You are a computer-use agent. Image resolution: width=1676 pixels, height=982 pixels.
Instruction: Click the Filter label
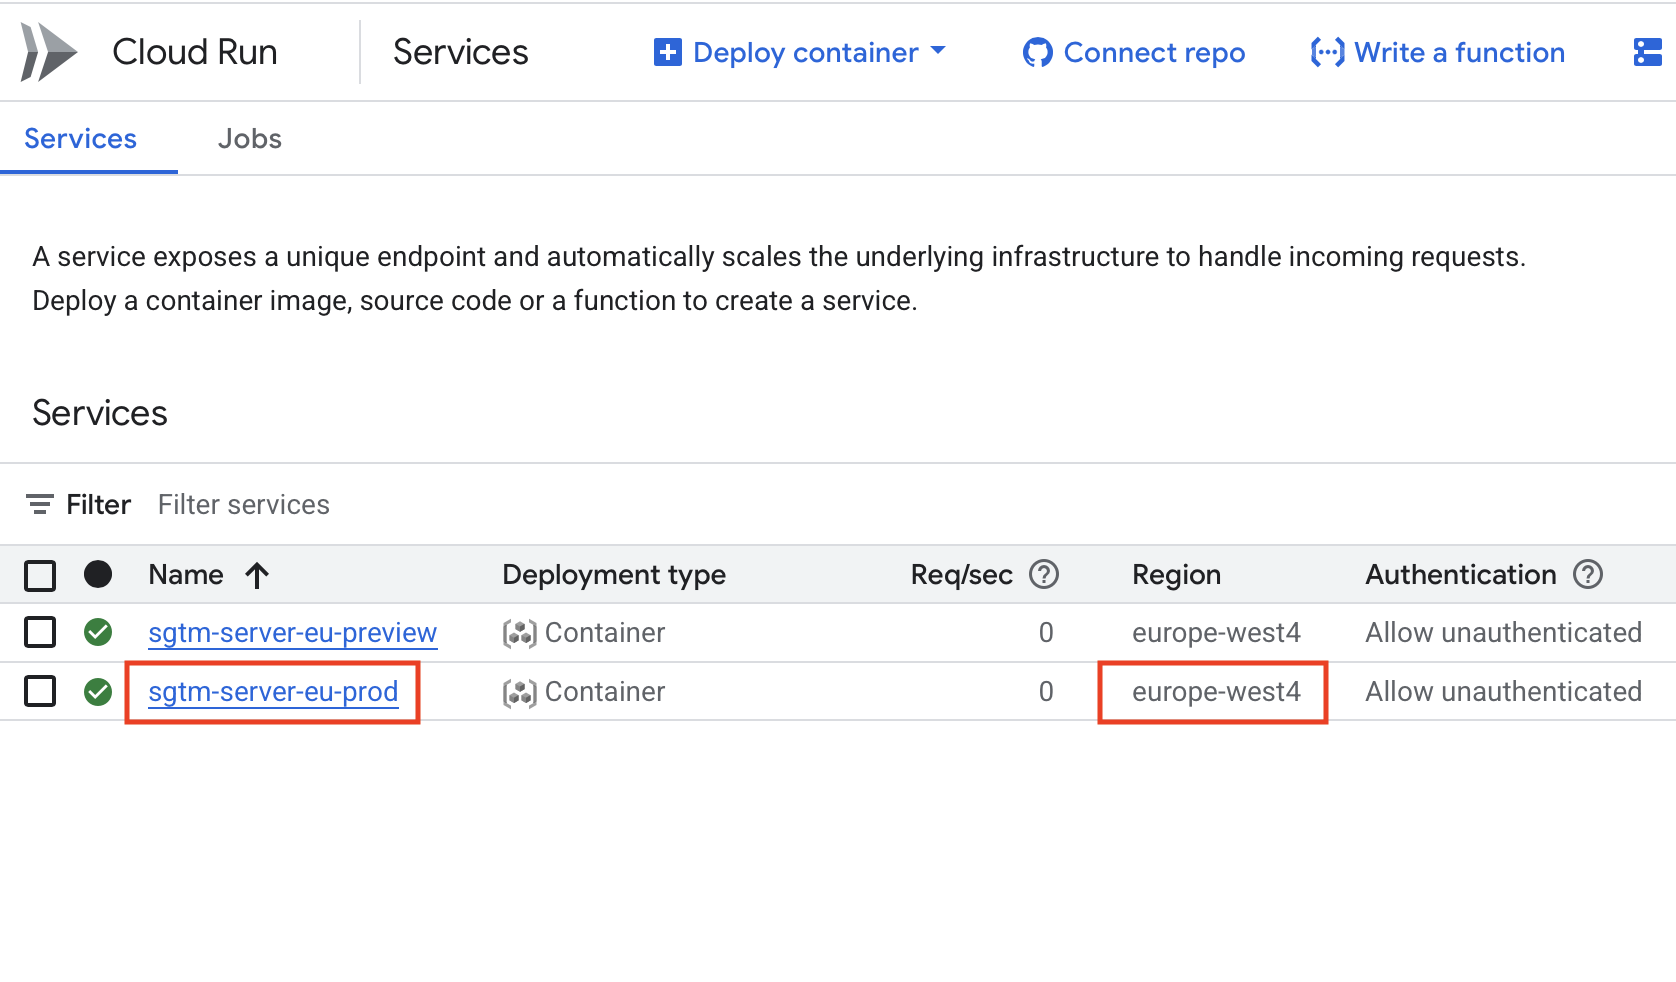click(98, 505)
